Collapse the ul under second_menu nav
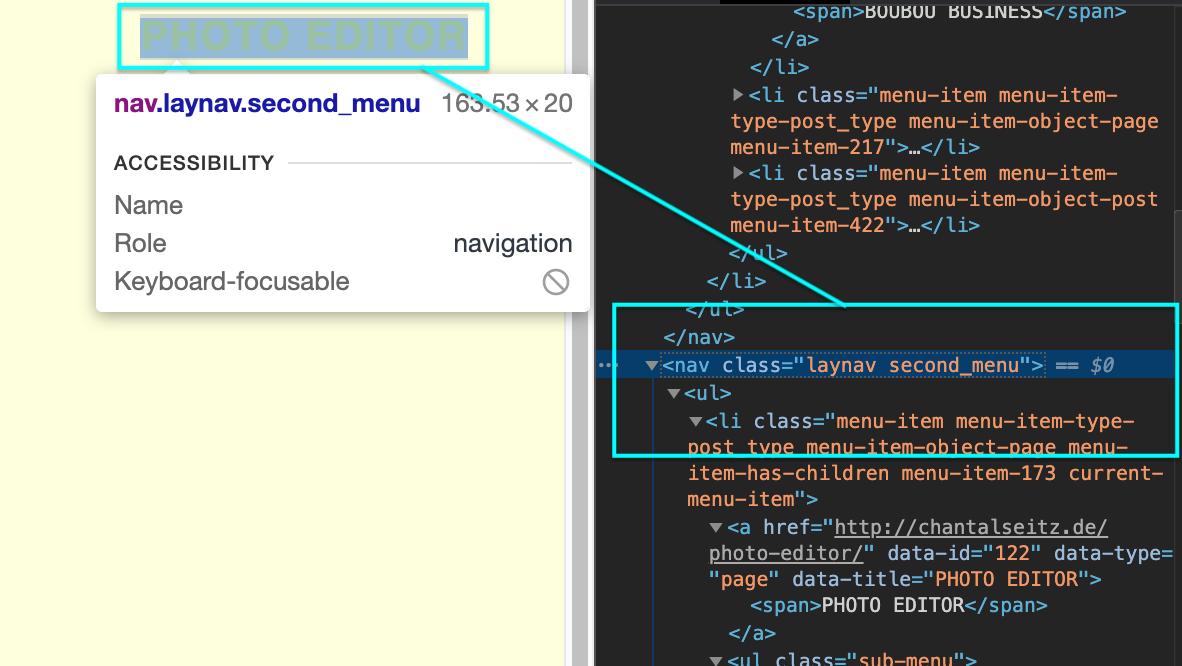The height and width of the screenshot is (666, 1182). pos(674,394)
